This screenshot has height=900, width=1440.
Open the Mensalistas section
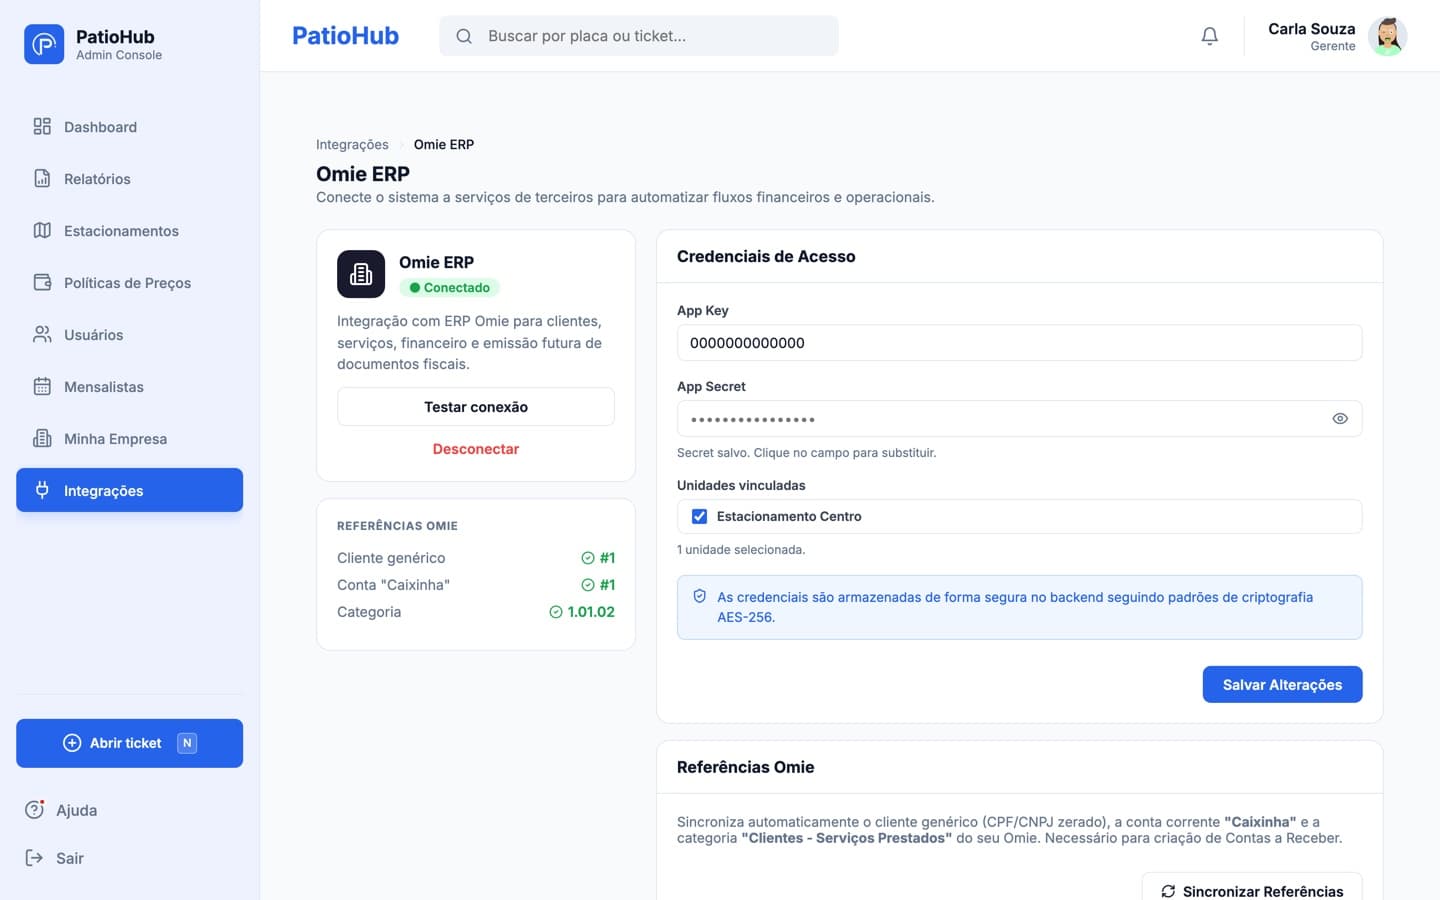(x=130, y=387)
